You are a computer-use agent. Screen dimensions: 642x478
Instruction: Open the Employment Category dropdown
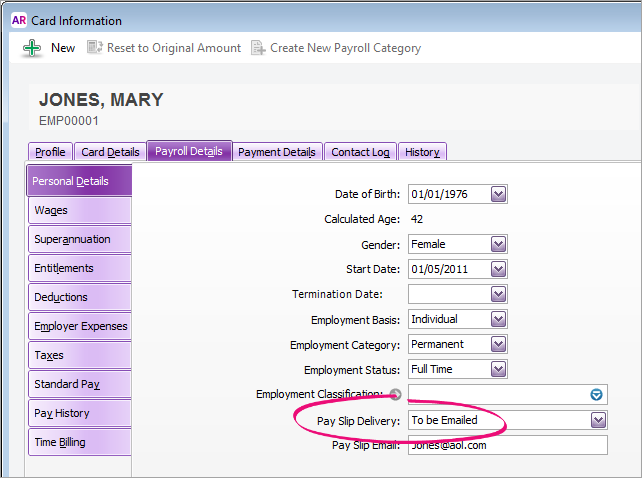click(498, 344)
